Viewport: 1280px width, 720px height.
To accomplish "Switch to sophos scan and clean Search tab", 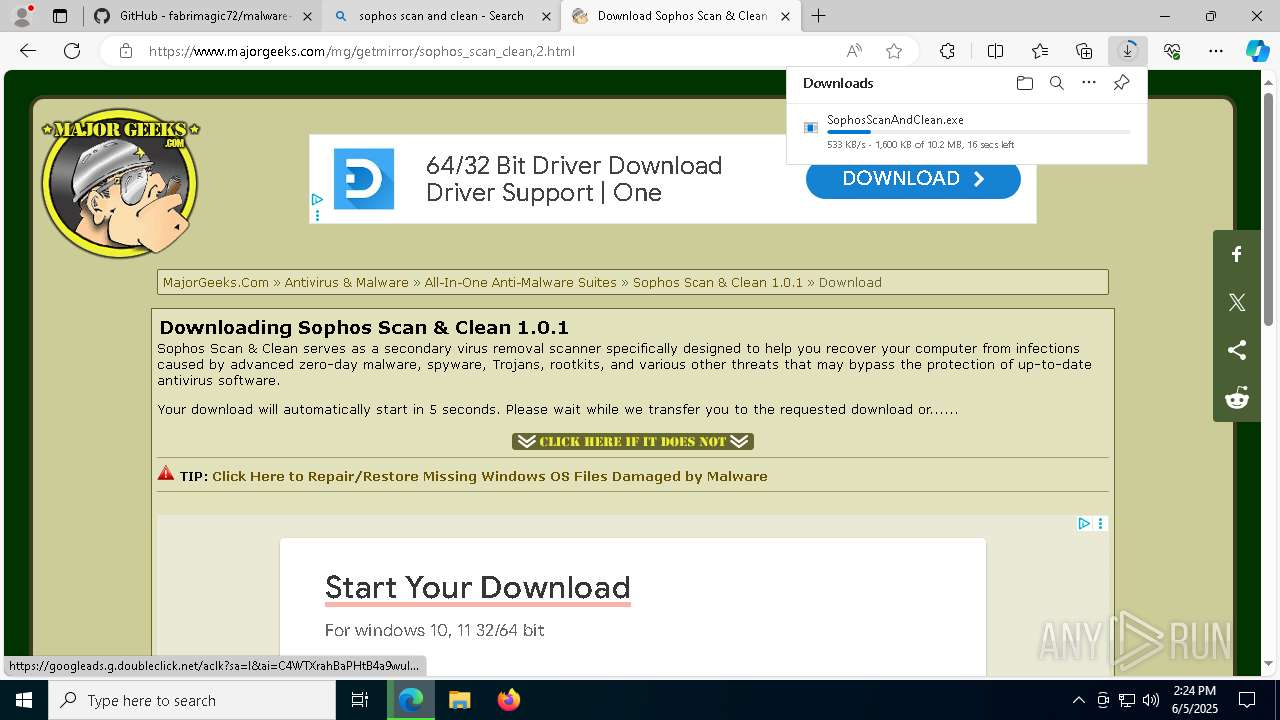I will pyautogui.click(x=441, y=16).
